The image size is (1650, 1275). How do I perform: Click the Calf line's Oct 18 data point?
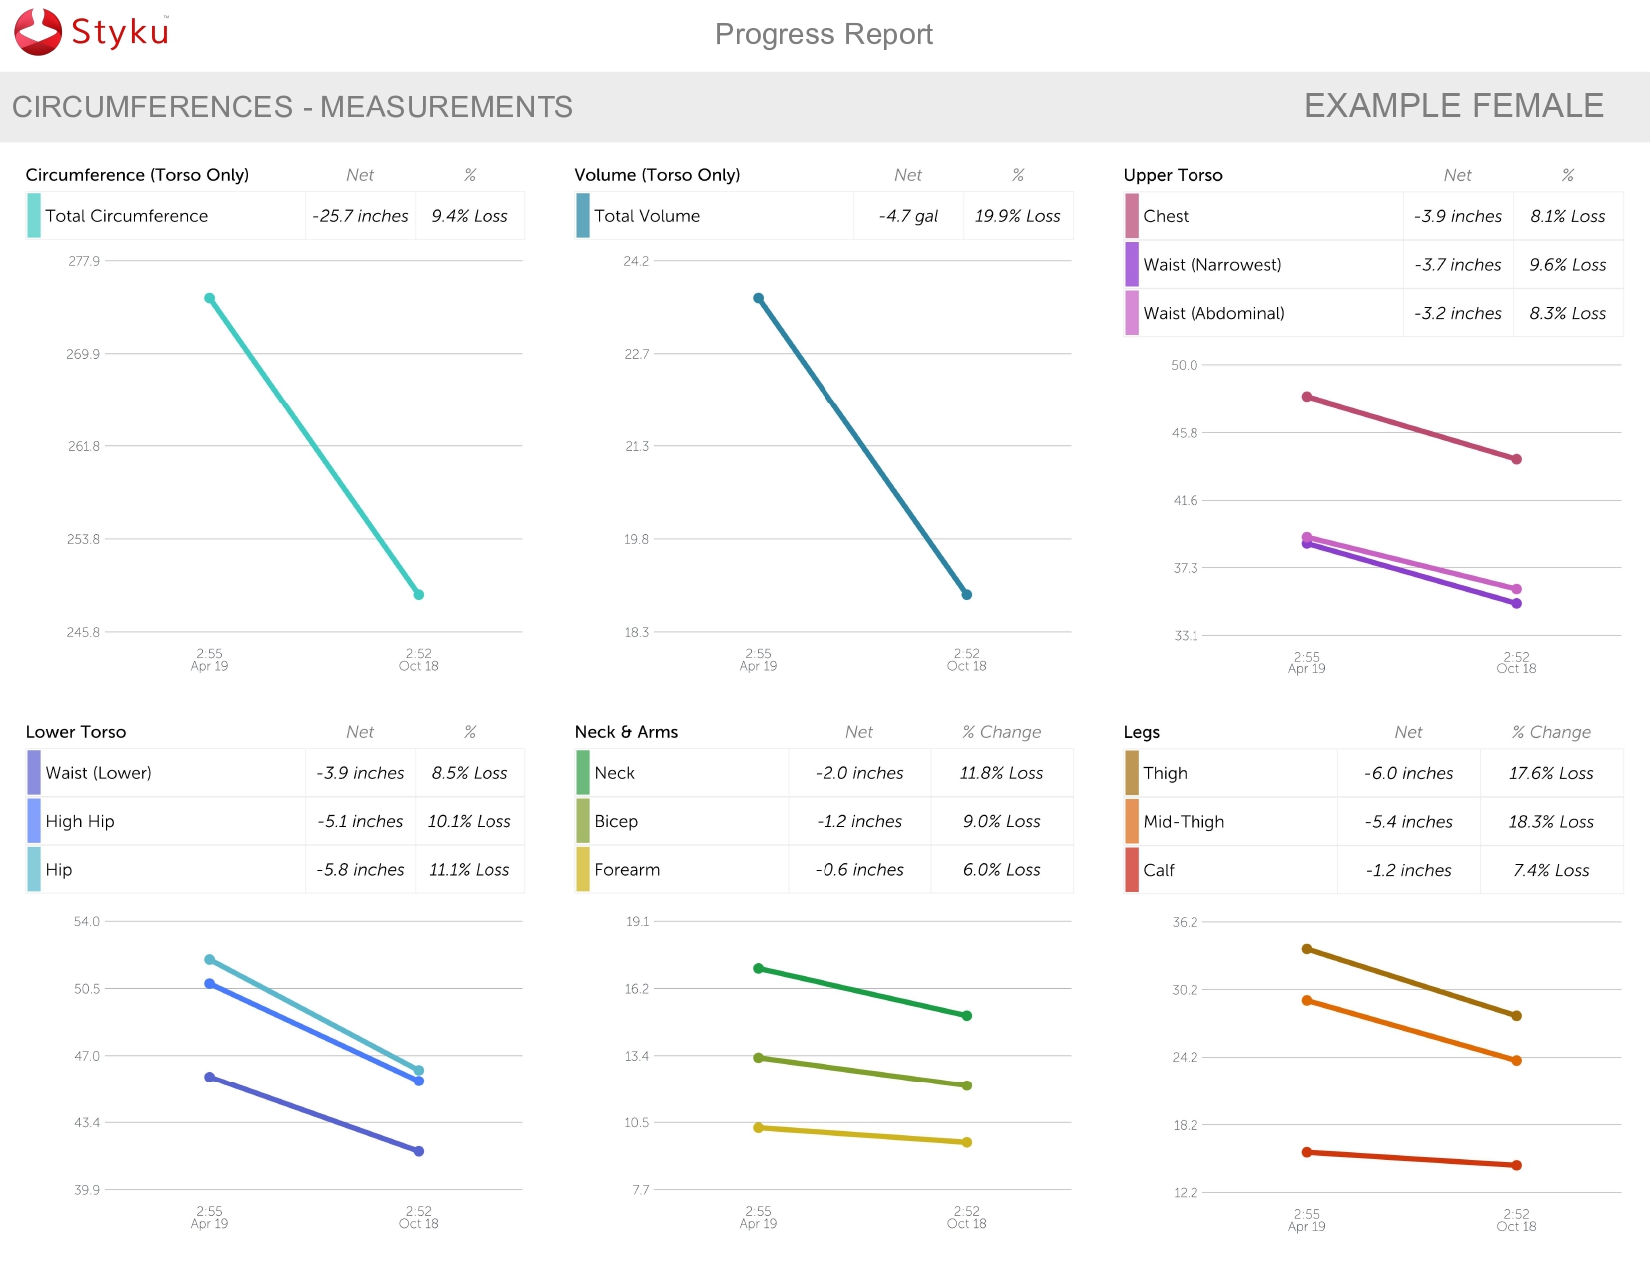click(x=1517, y=1165)
